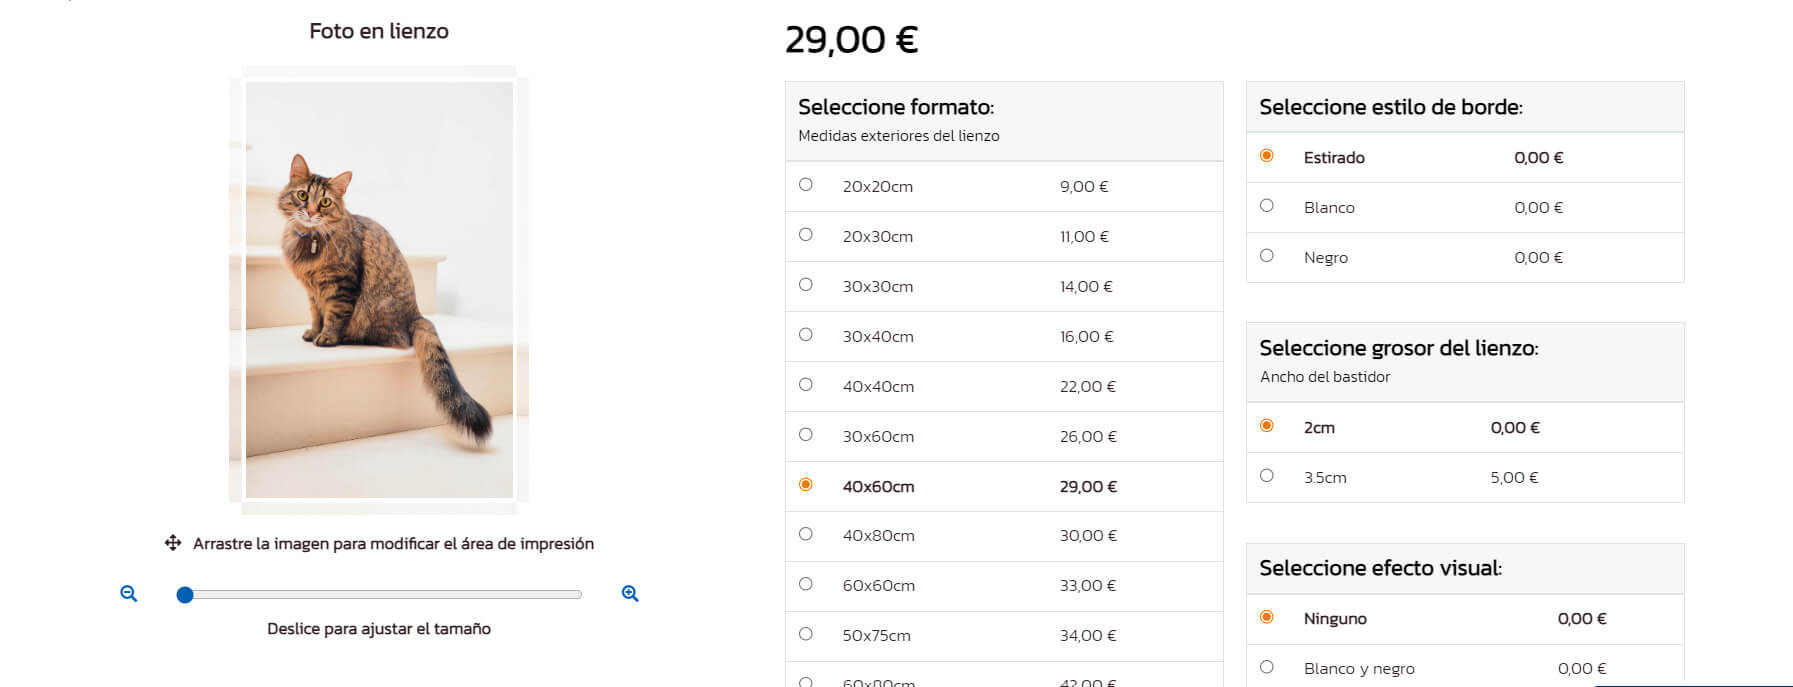Viewport: 1793px width, 687px height.
Task: Click the cat photo canvas preview
Action: click(x=379, y=290)
